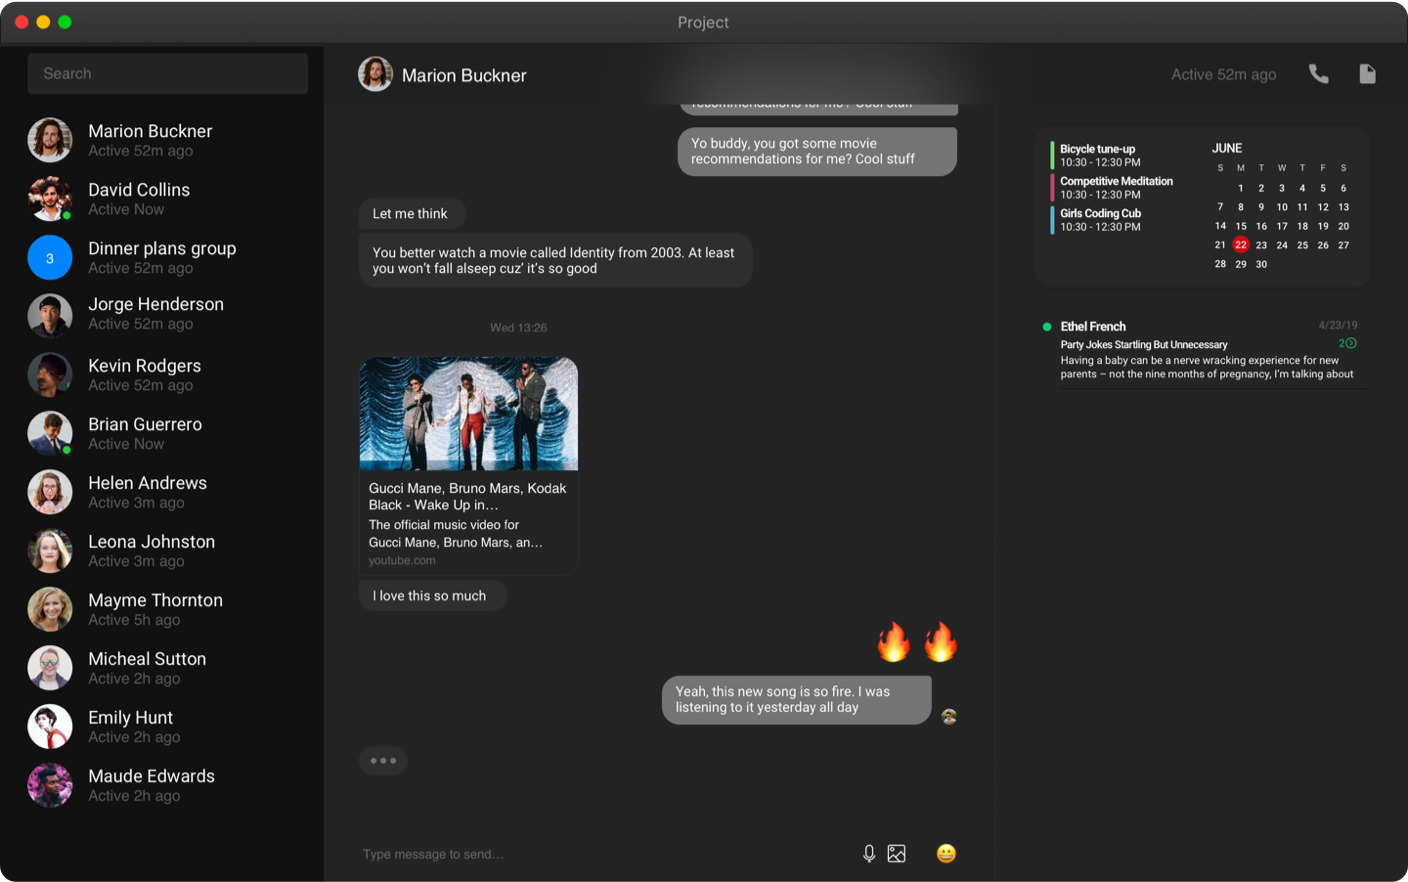Follow the youtube.com link in preview
The image size is (1408, 882).
pyautogui.click(x=402, y=561)
